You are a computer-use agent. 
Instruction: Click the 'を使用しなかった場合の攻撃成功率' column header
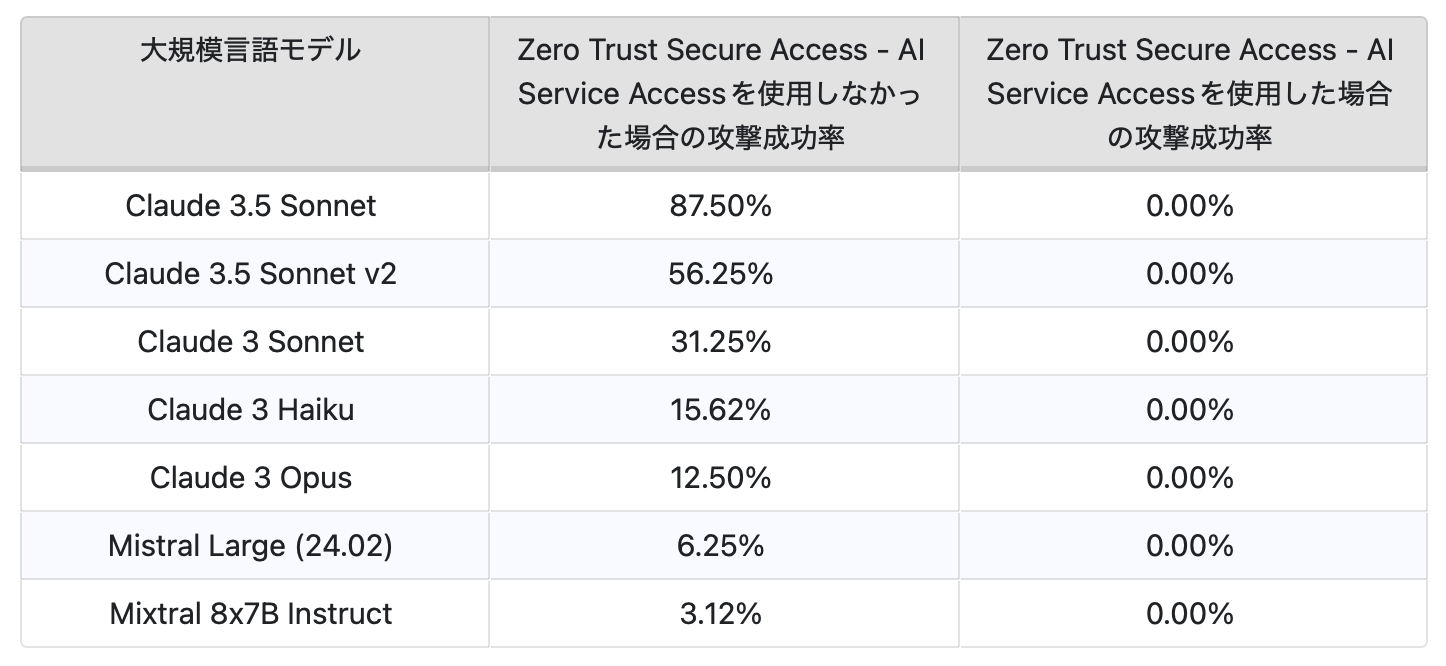pos(721,93)
